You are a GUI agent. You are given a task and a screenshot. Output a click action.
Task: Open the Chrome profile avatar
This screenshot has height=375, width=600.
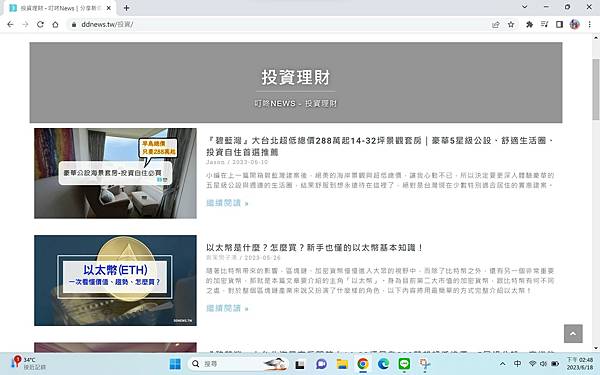coord(574,24)
